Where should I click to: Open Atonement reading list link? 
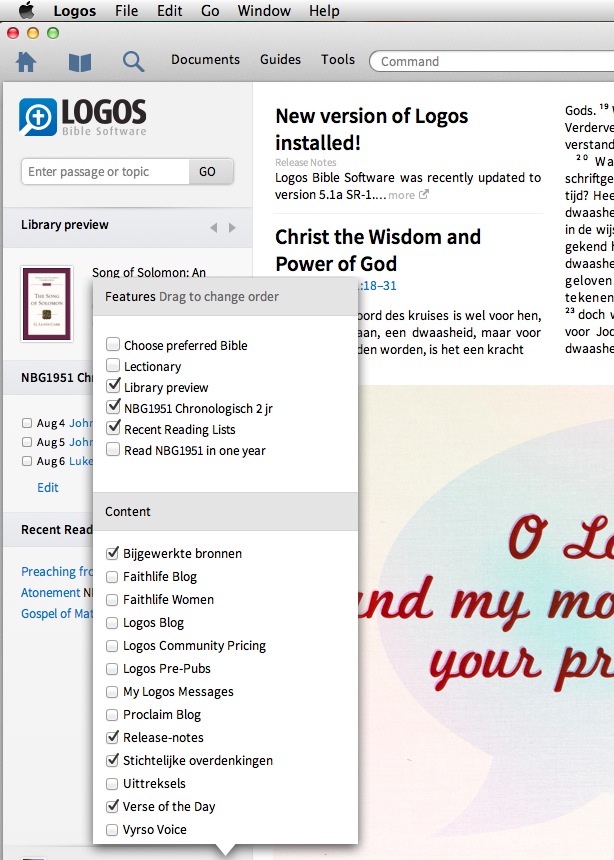[x=50, y=592]
